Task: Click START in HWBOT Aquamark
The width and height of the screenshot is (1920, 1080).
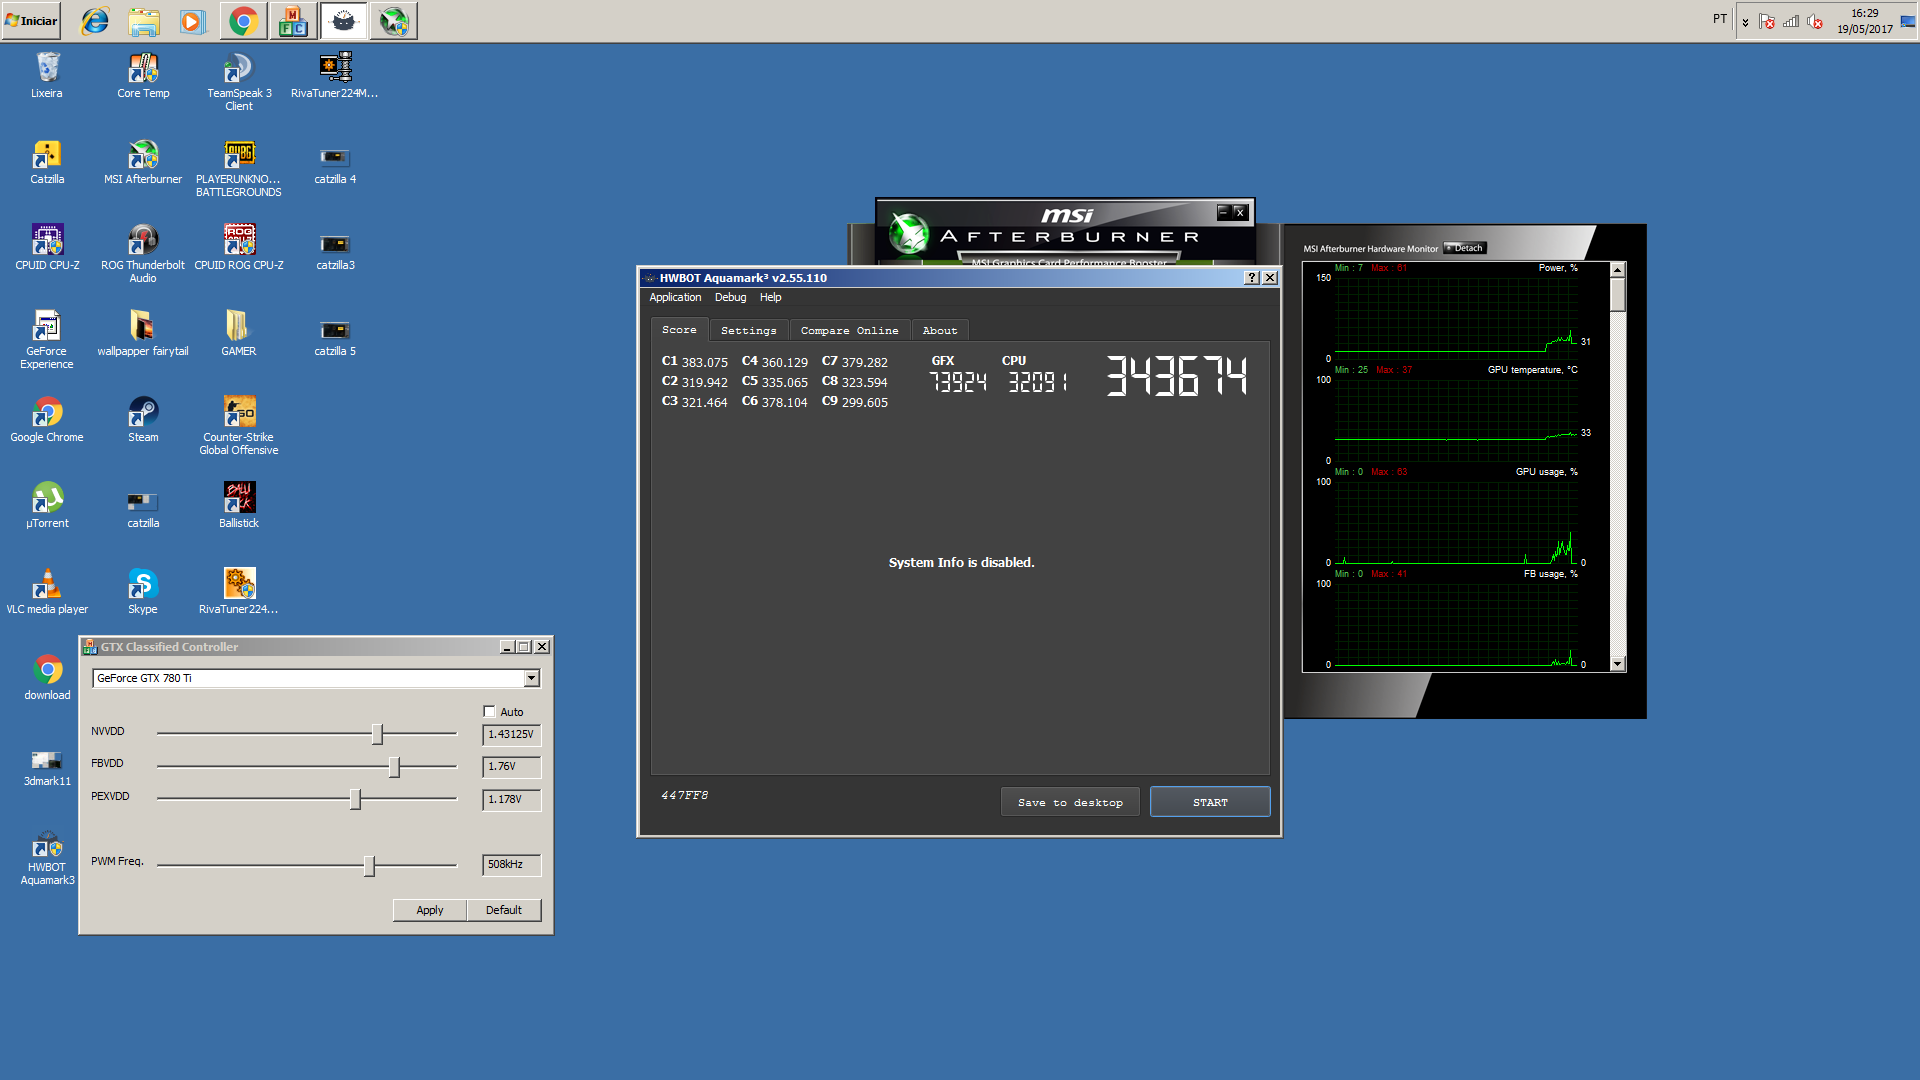Action: (1210, 802)
